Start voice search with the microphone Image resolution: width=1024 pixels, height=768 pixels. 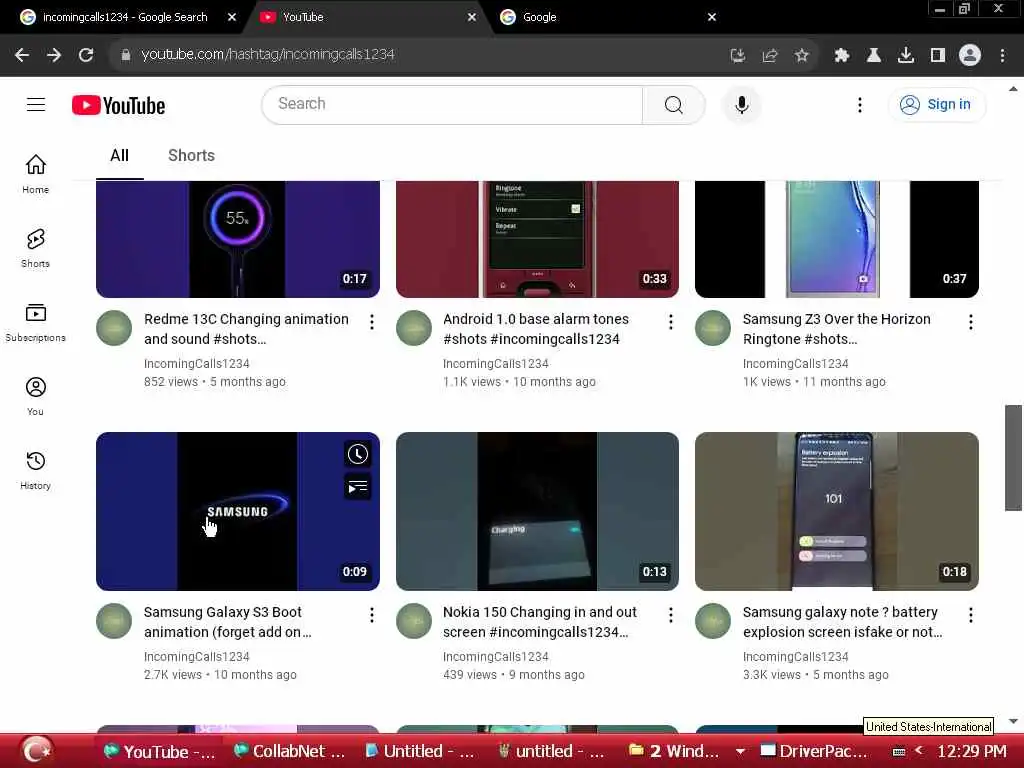pyautogui.click(x=742, y=104)
